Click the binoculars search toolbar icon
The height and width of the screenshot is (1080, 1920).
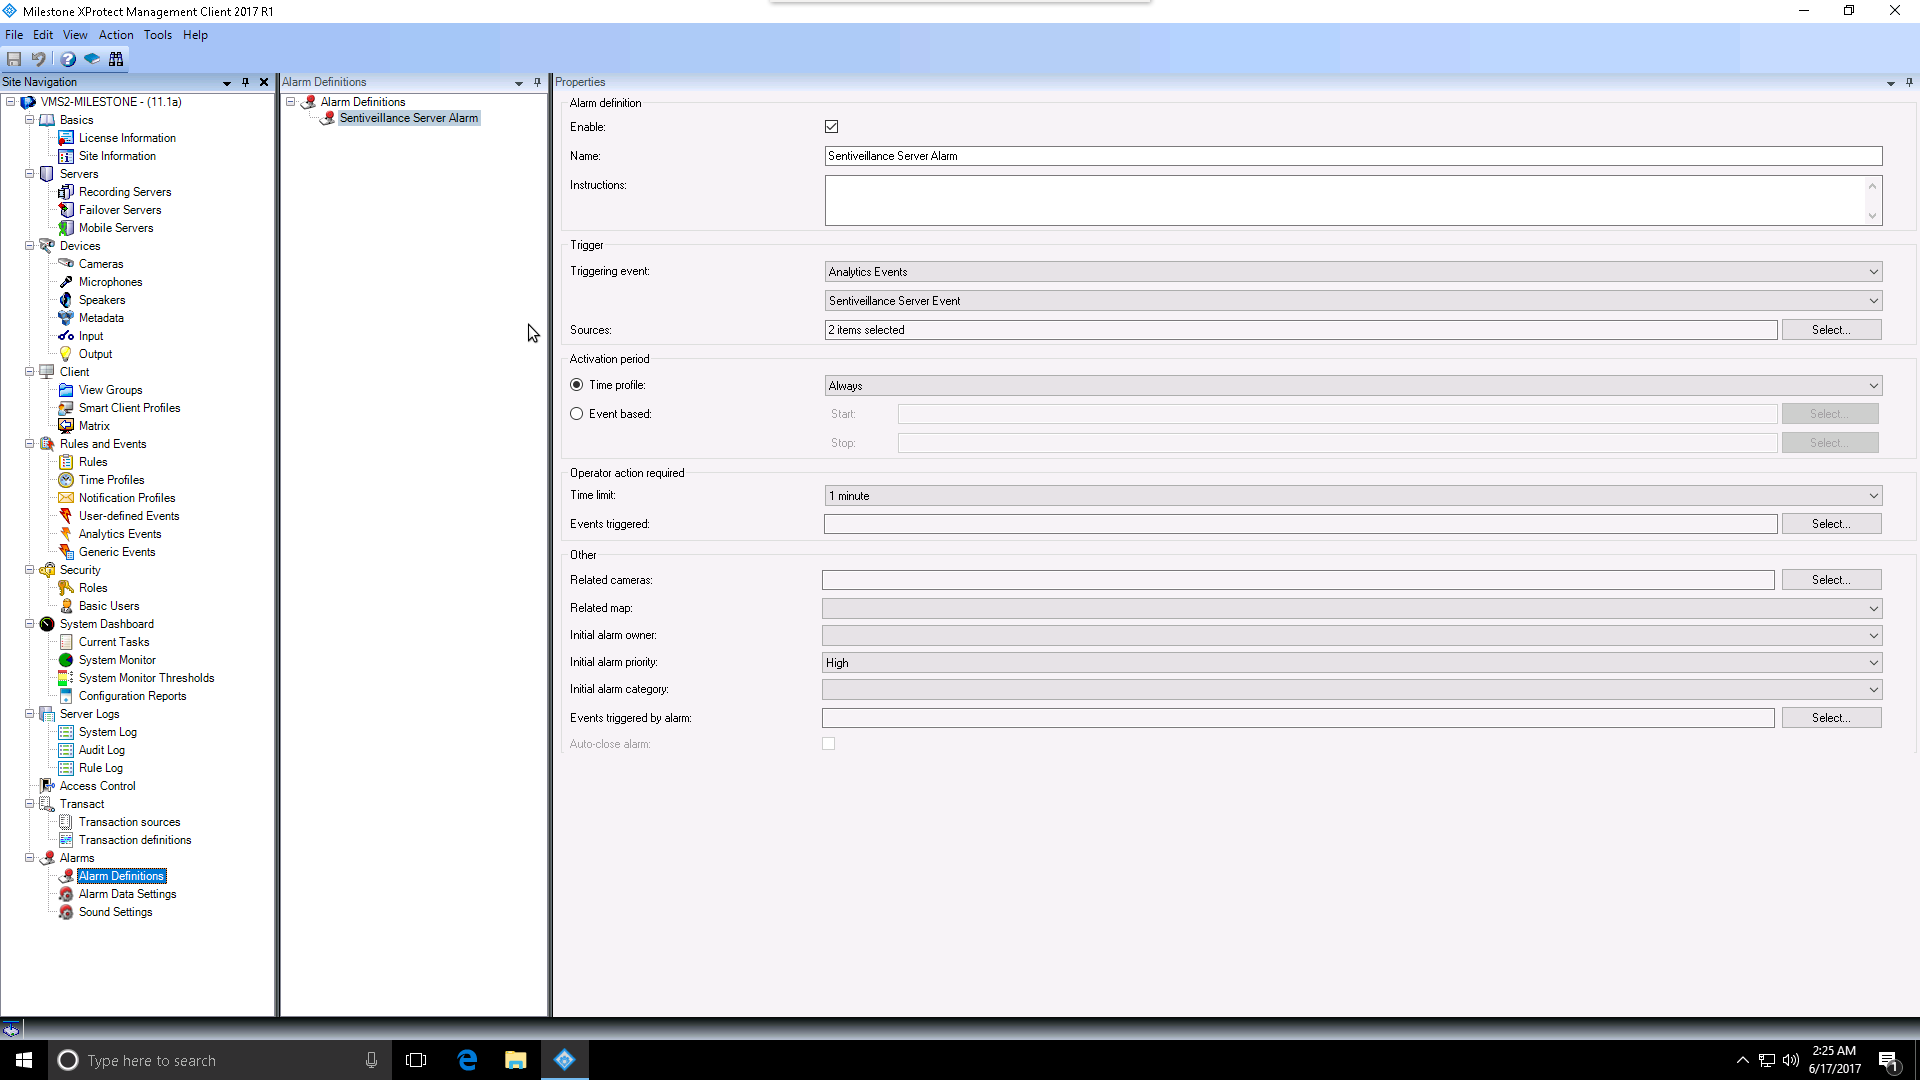pos(116,59)
